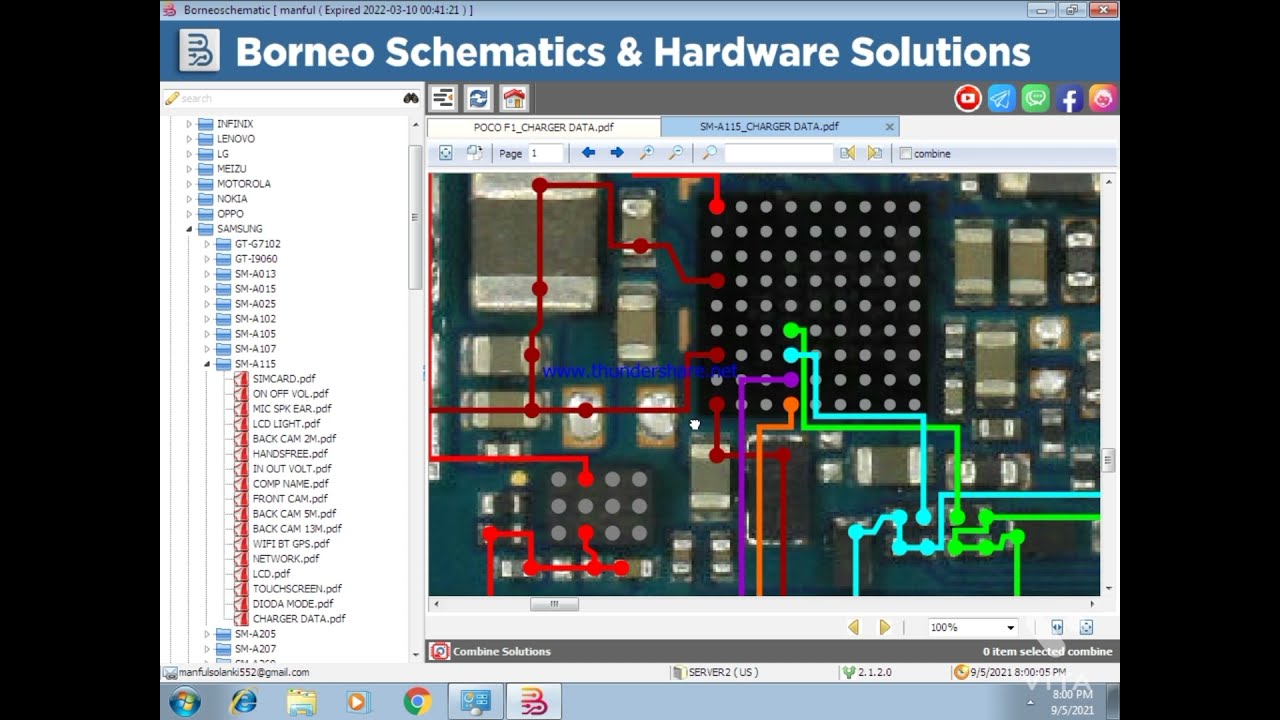Click the zoom out magnifier icon
Screen dimensions: 1280x720
pyautogui.click(x=676, y=153)
